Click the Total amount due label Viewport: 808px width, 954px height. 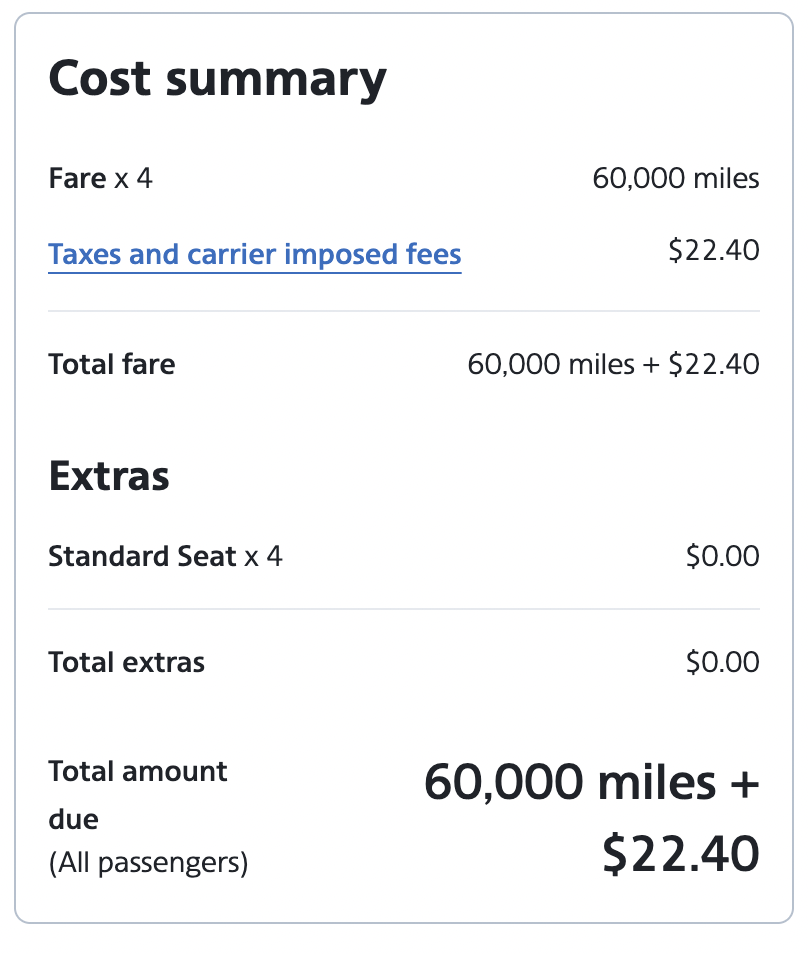click(137, 772)
